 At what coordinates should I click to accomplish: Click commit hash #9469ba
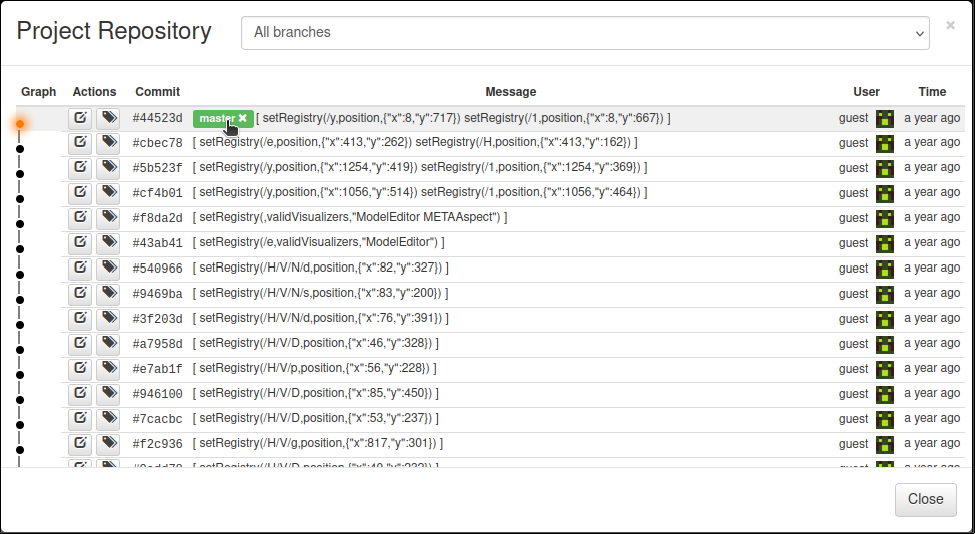[x=158, y=293]
